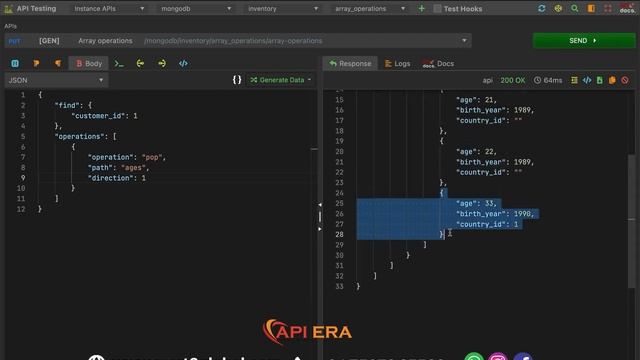
Task: Click the "age": 21 line in response
Action: (x=476, y=100)
